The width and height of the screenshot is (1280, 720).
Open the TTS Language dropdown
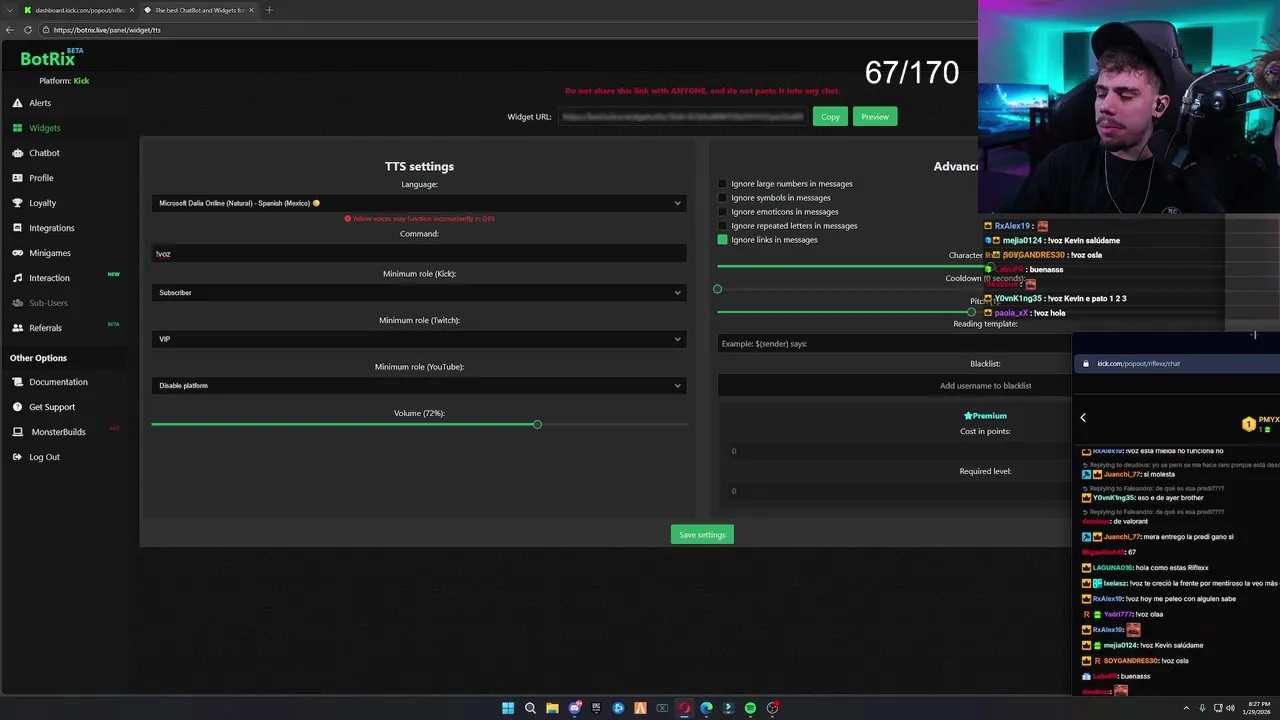click(x=419, y=203)
